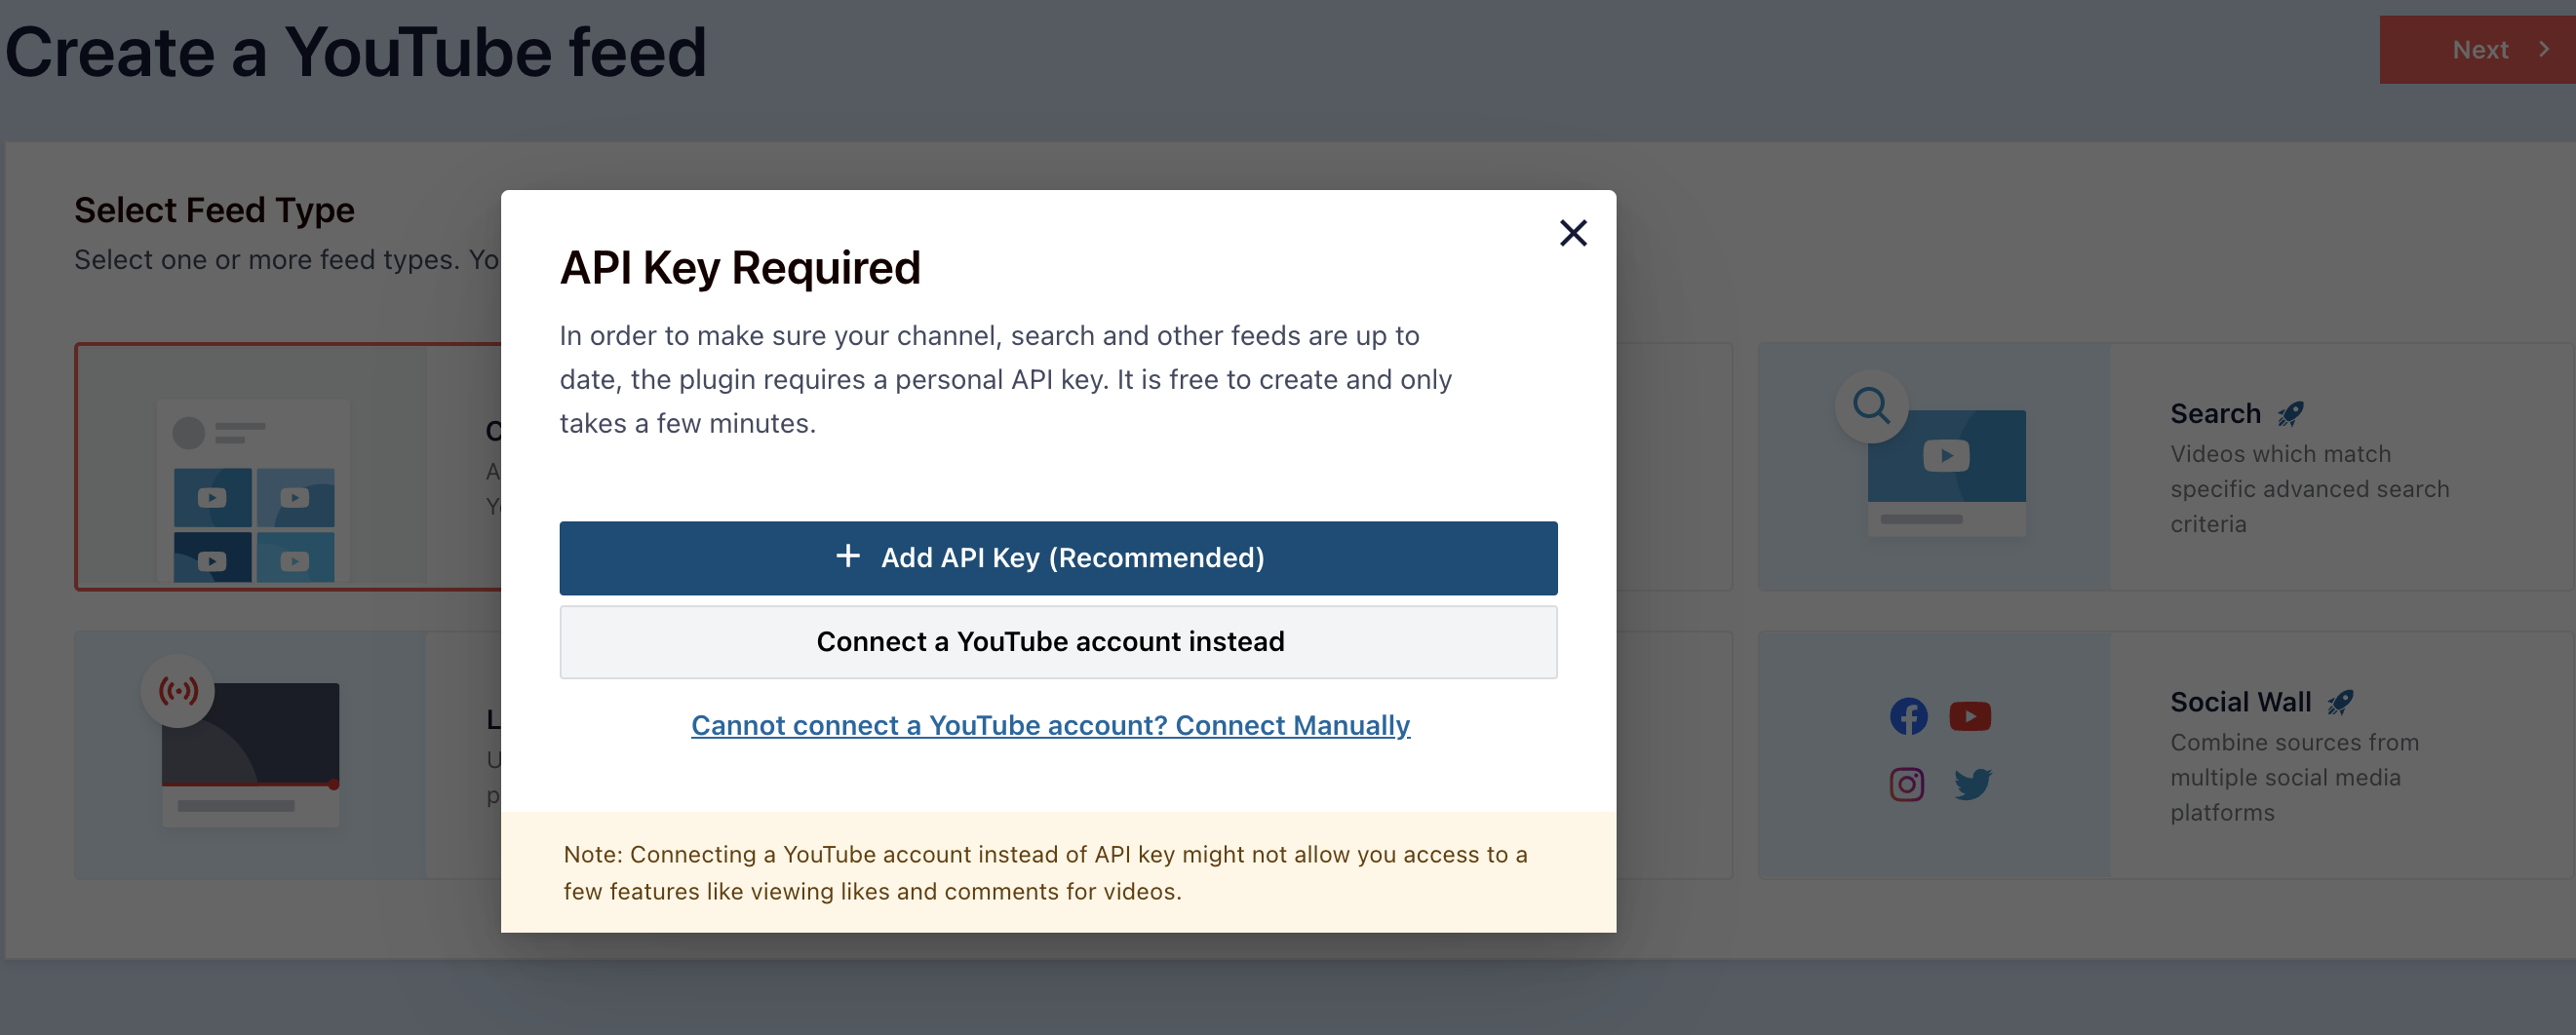
Task: Click the rocket icon beside Social Wall
Action: coord(2340,702)
